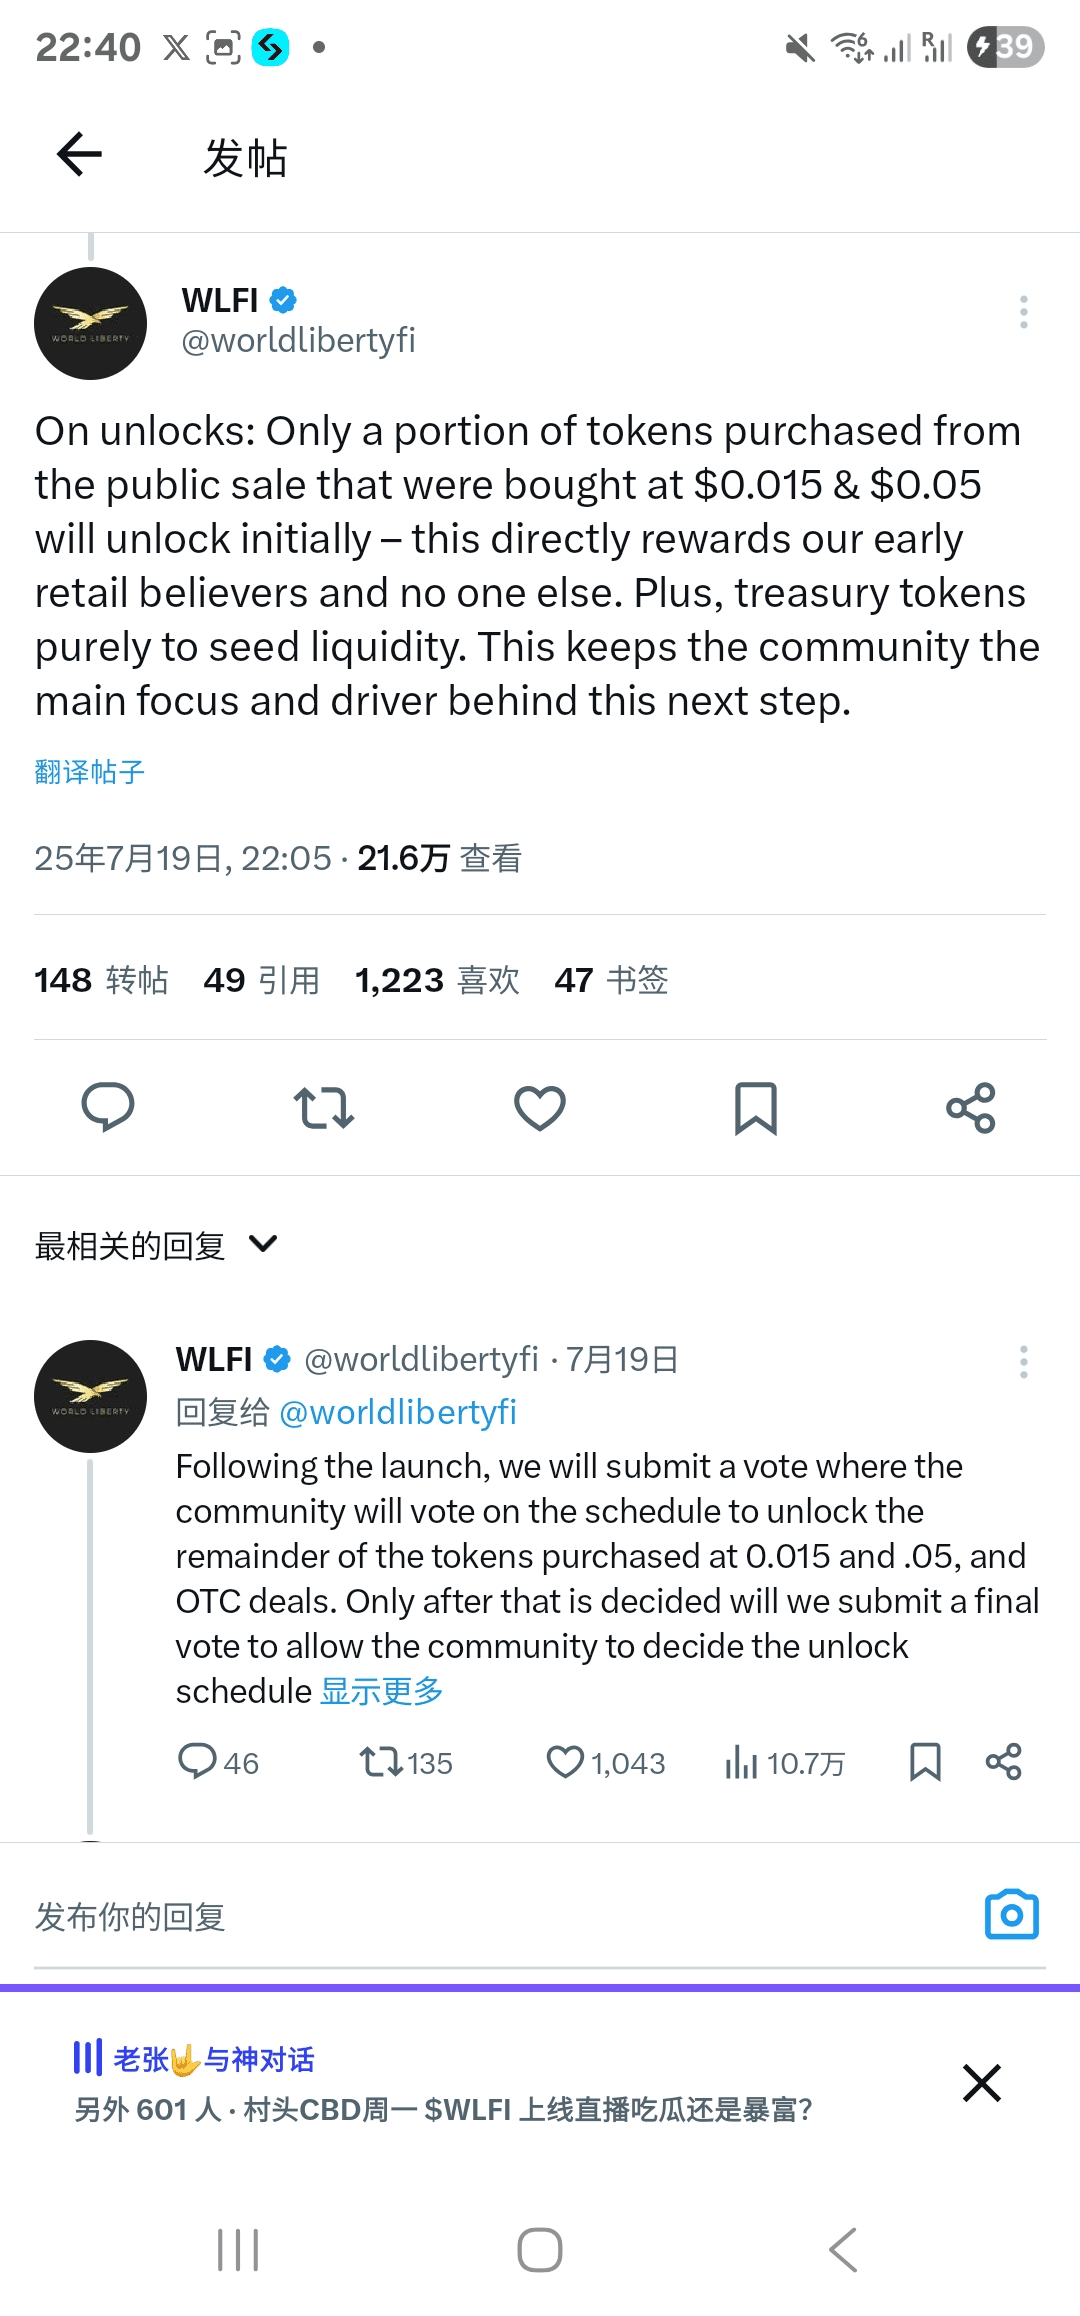This screenshot has height=2316, width=1080.
Task: Open more options on the WLFI reply
Action: [x=1023, y=1362]
